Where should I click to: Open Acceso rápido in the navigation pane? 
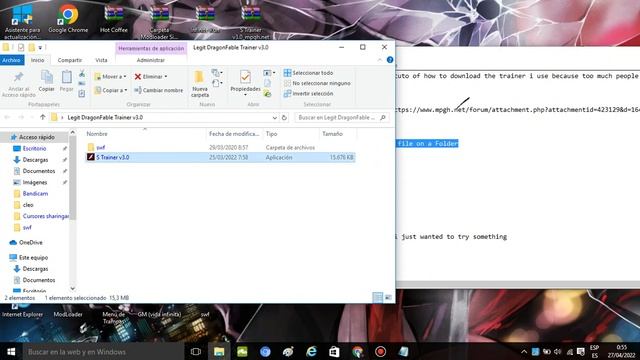[37, 137]
